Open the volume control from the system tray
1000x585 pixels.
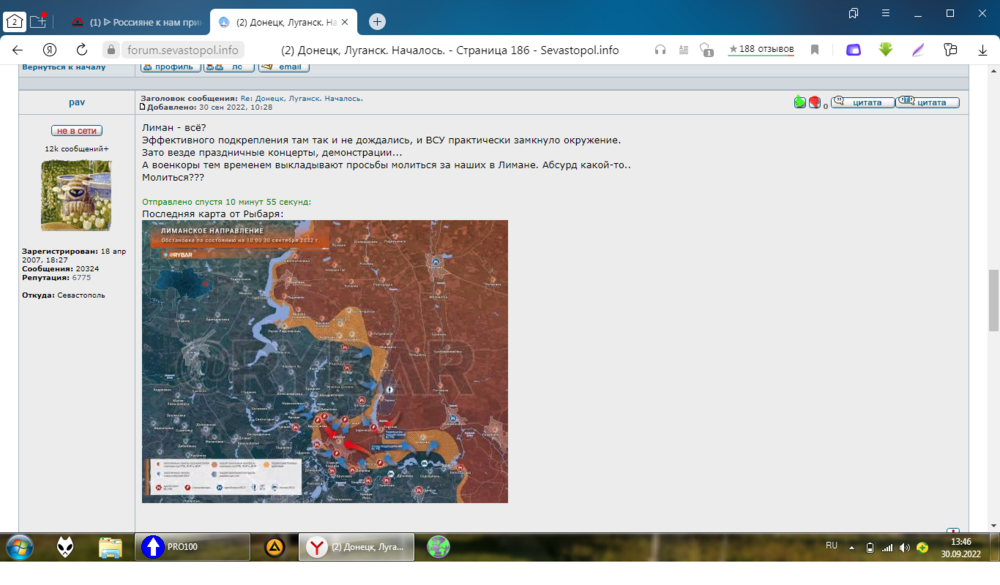pos(906,547)
